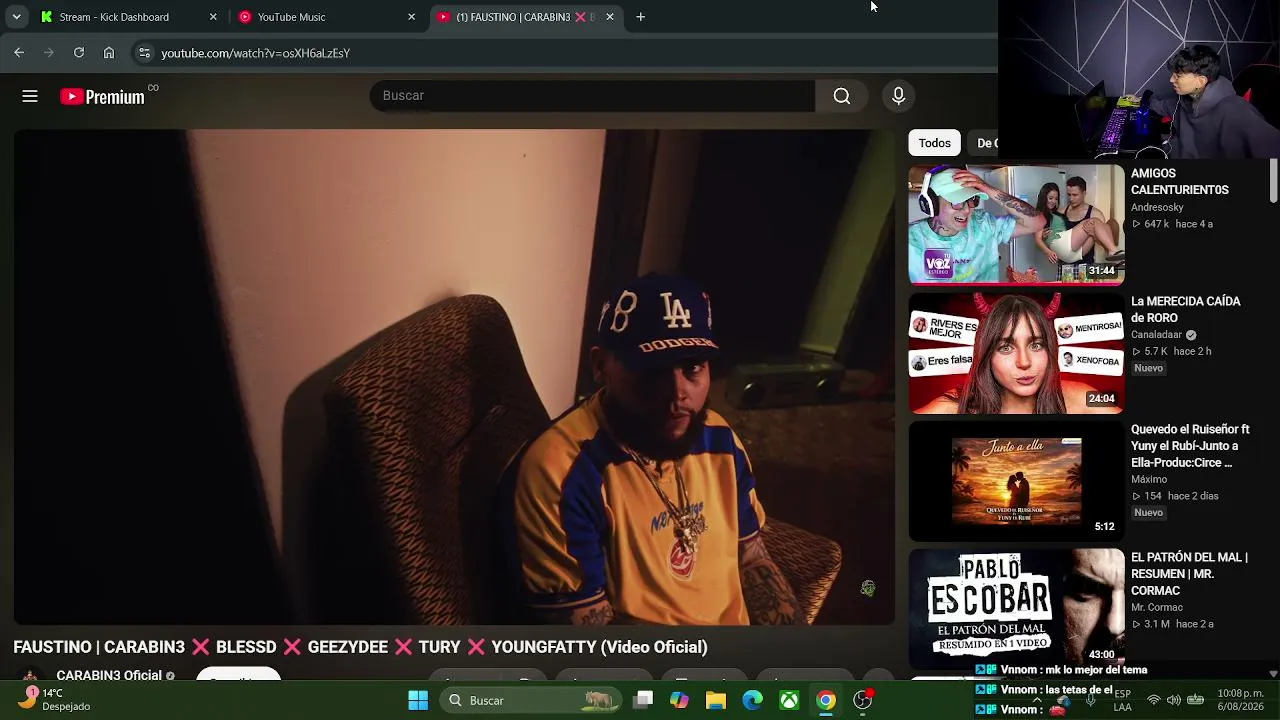This screenshot has height=720, width=1280.
Task: Click La MERECIDA CAÍDA de RORO title
Action: (x=1186, y=310)
